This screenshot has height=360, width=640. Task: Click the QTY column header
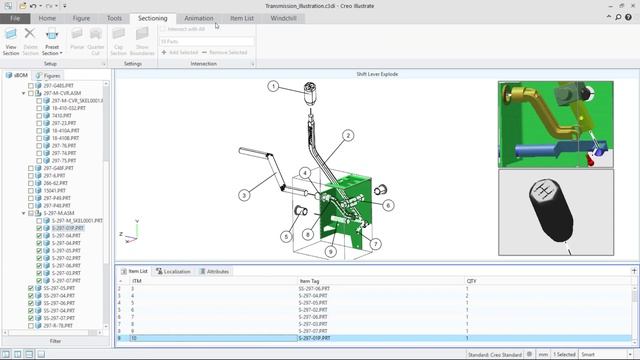pyautogui.click(x=548, y=281)
